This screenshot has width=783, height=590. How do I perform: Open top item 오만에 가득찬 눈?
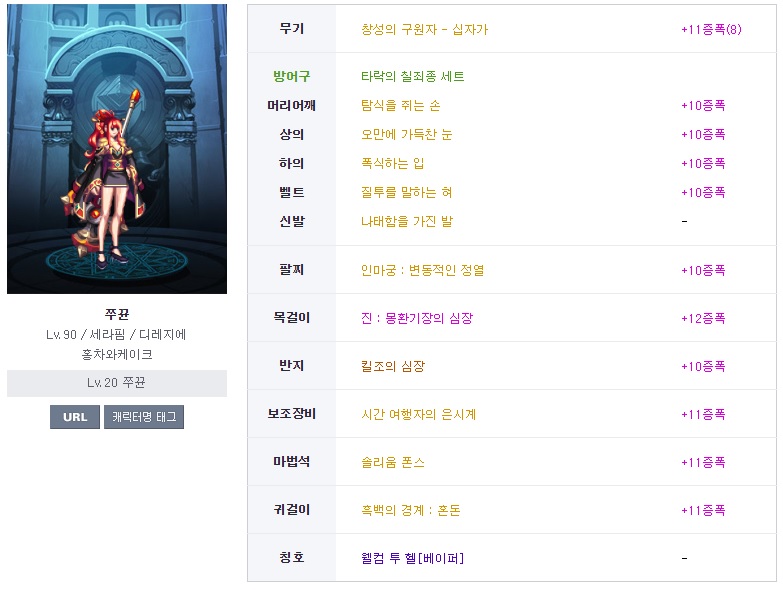[x=406, y=134]
